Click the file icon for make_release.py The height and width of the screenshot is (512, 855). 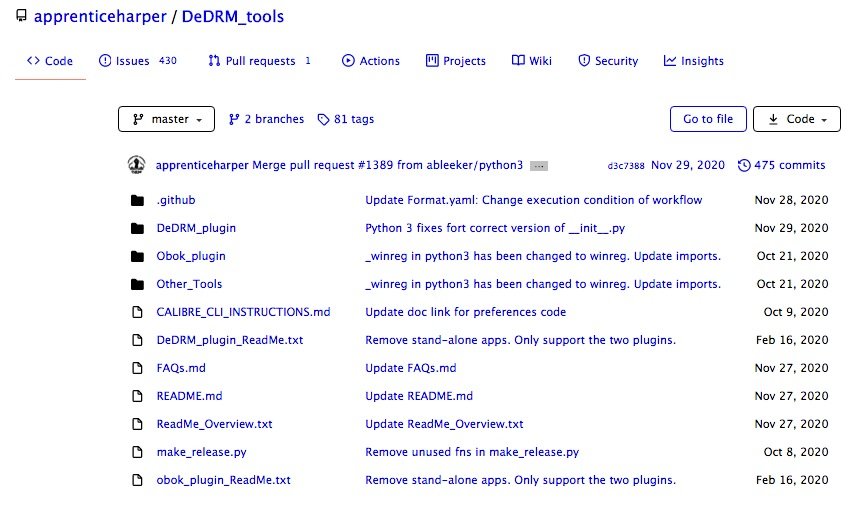tap(137, 452)
